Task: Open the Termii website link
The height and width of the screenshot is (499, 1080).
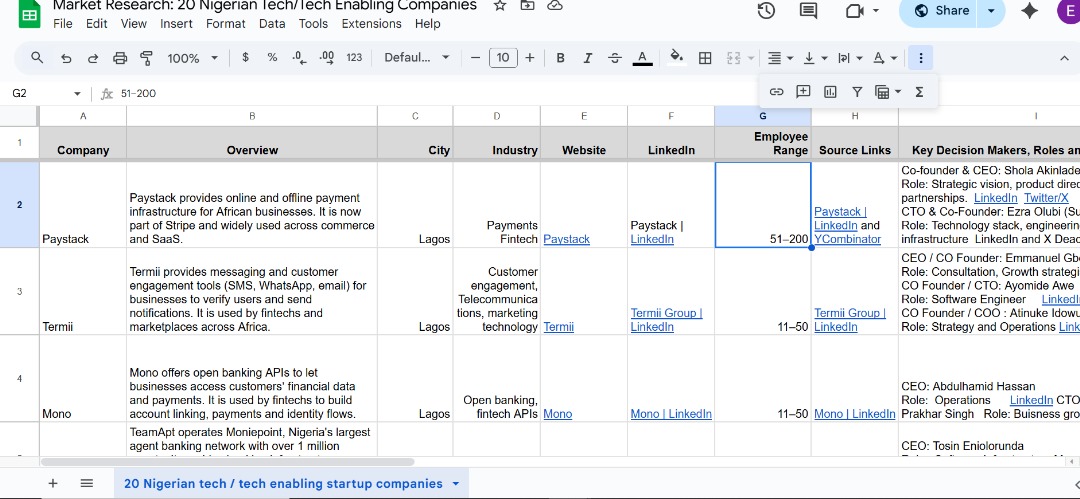Action: pos(558,327)
